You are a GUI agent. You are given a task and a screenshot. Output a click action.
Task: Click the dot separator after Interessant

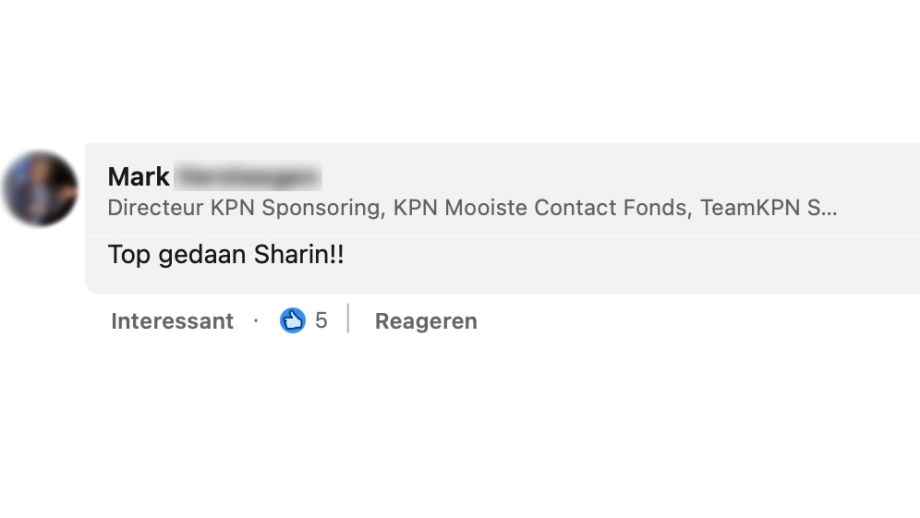tap(256, 321)
